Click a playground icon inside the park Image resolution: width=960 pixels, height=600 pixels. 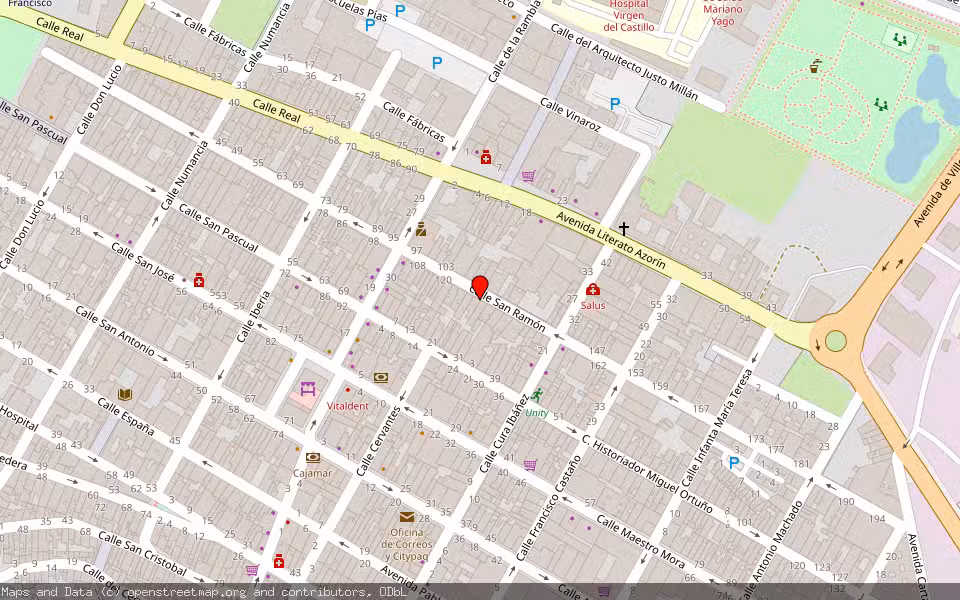click(900, 40)
